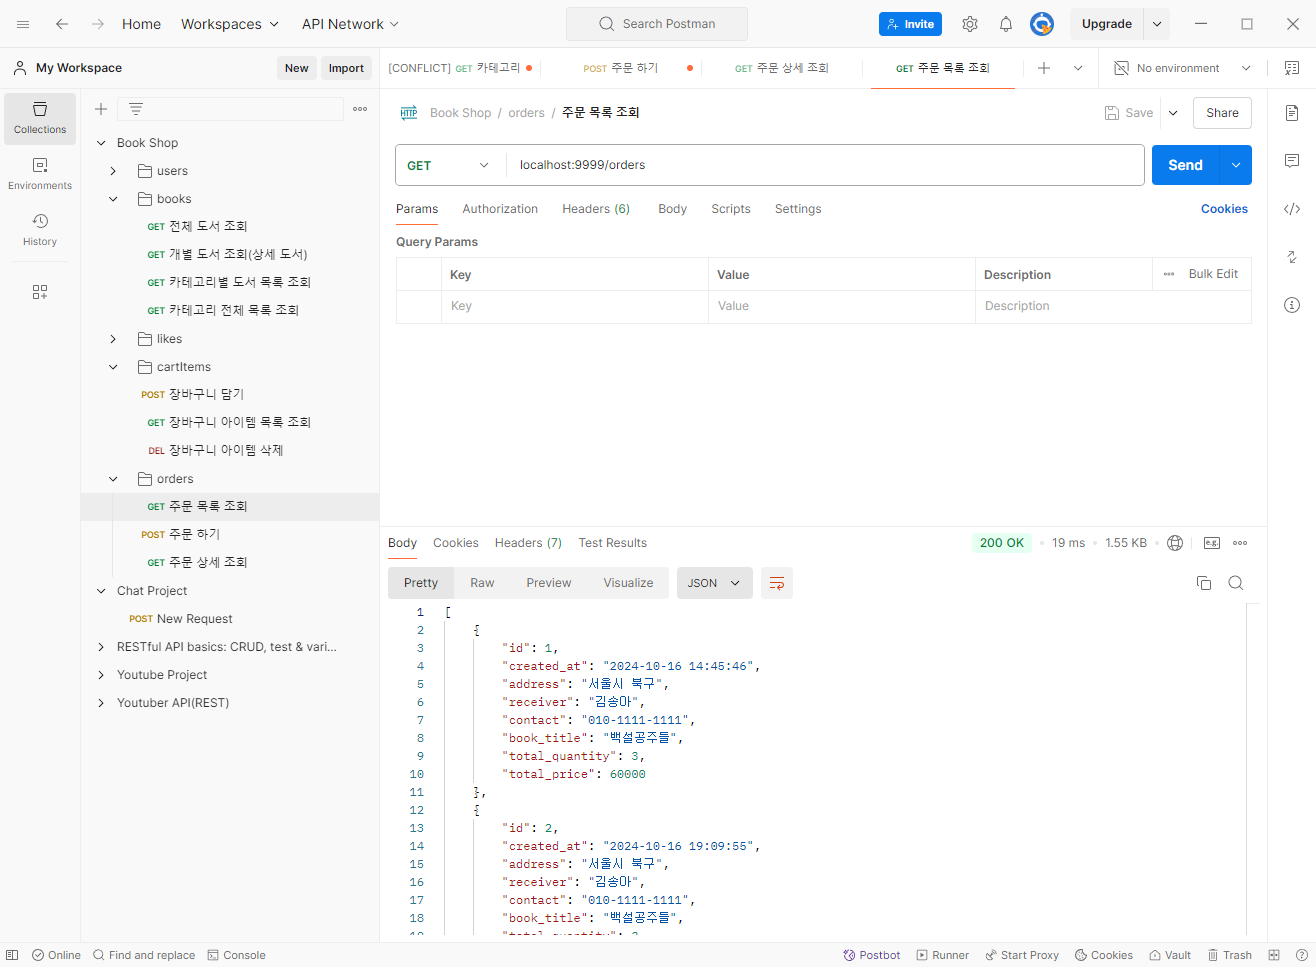Open related requests icon in right sidebar
The width and height of the screenshot is (1316, 967).
[1292, 257]
